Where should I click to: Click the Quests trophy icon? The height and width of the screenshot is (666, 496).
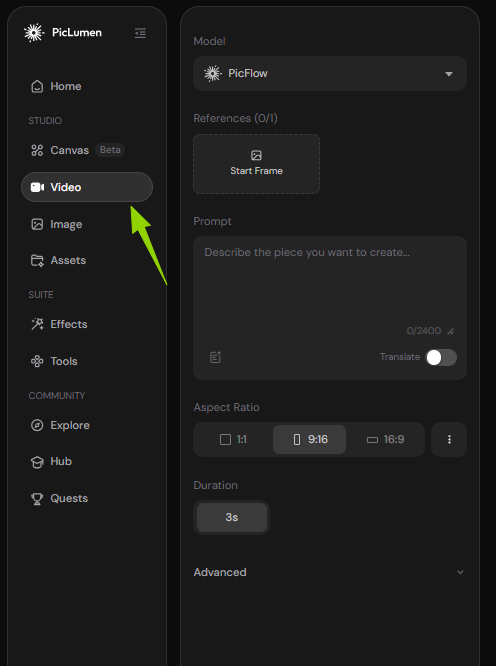tap(37, 499)
